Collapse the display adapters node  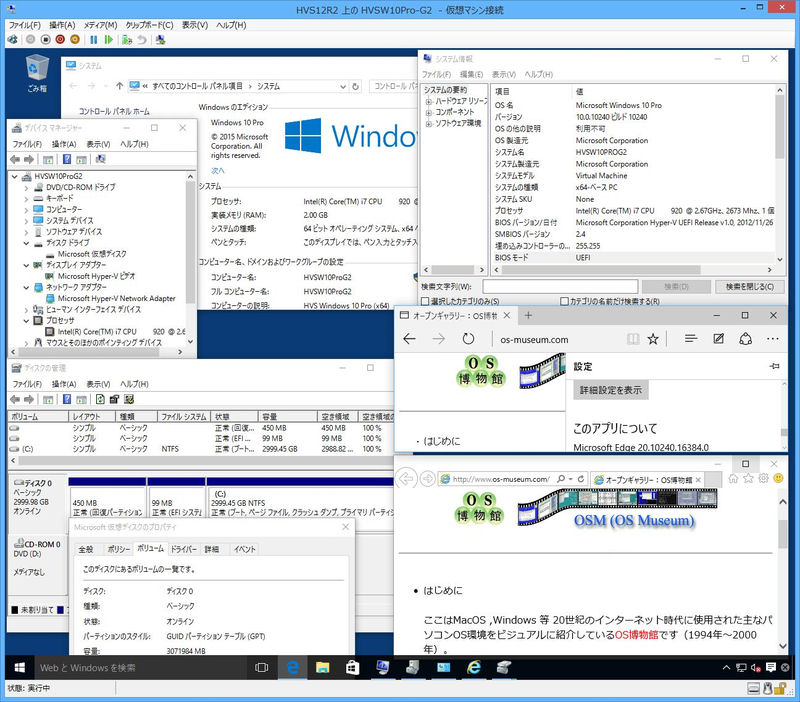[x=26, y=265]
